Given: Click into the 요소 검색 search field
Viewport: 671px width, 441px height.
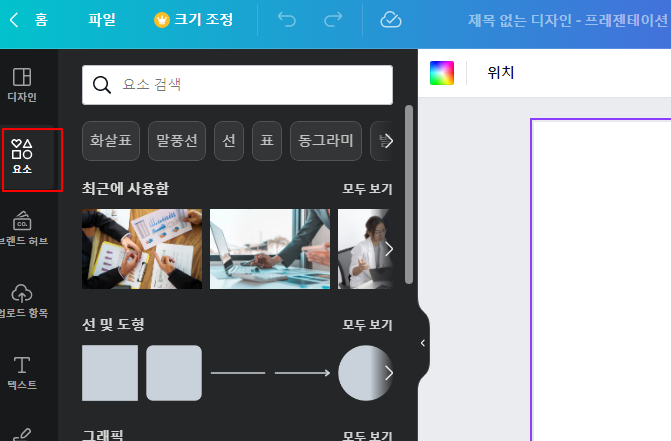Looking at the screenshot, I should point(237,85).
